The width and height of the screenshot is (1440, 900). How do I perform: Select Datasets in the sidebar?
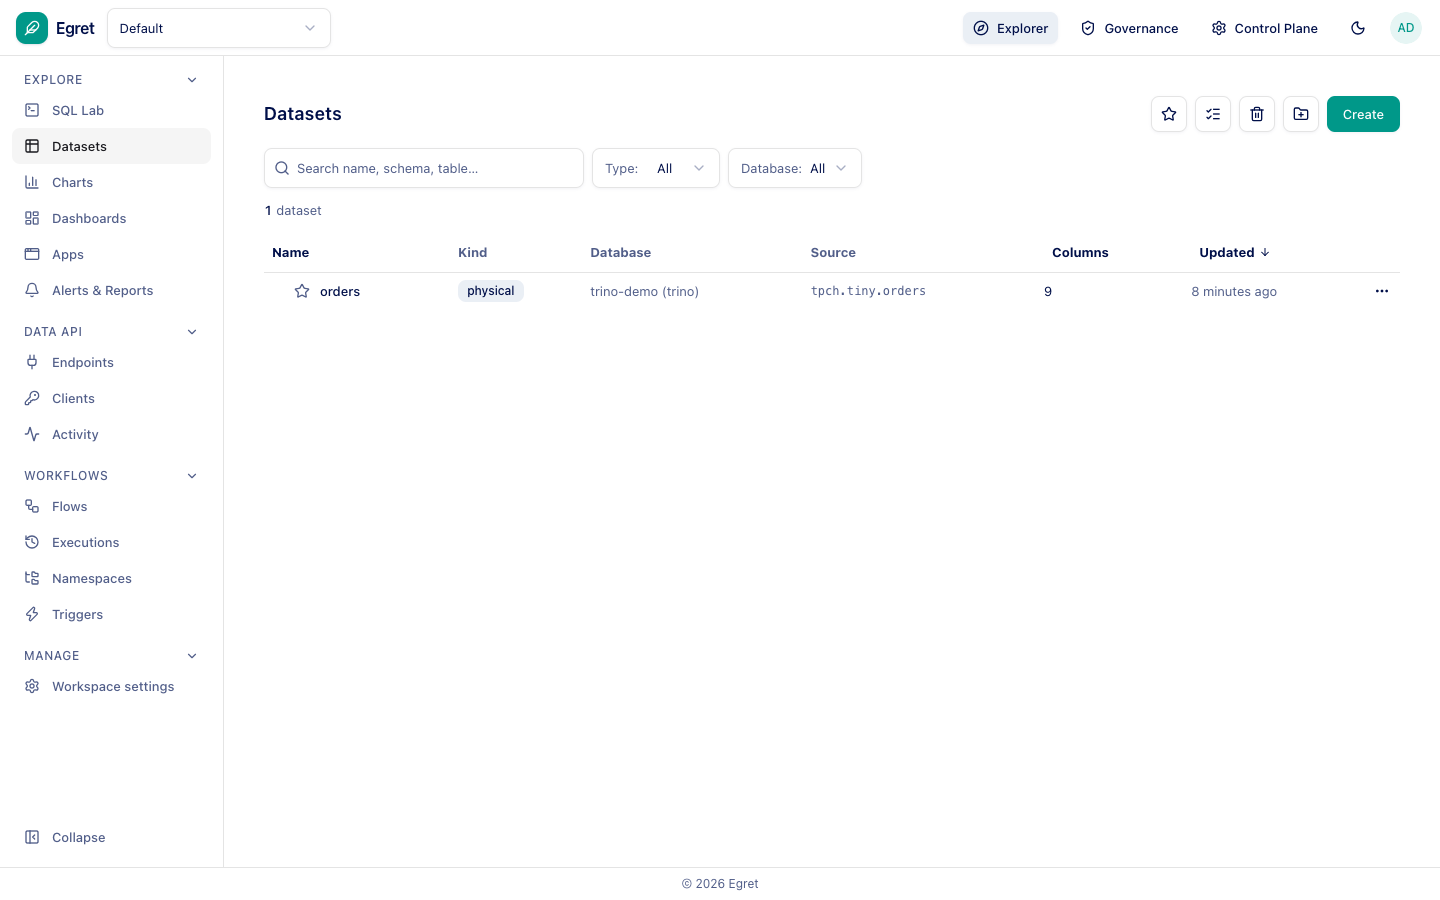112,146
